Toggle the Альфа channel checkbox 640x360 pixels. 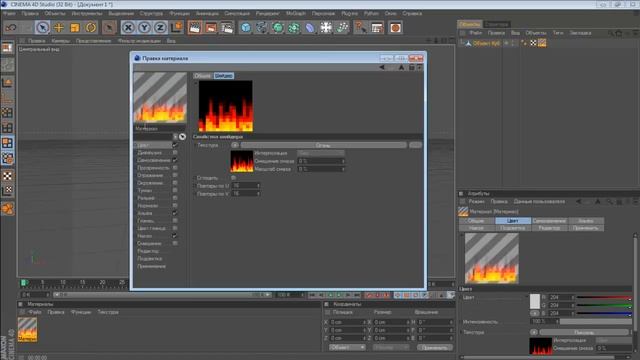click(x=175, y=213)
